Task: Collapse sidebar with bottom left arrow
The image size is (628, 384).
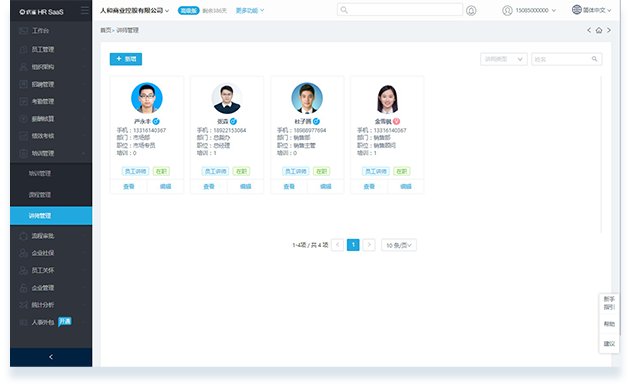Action: [x=51, y=357]
